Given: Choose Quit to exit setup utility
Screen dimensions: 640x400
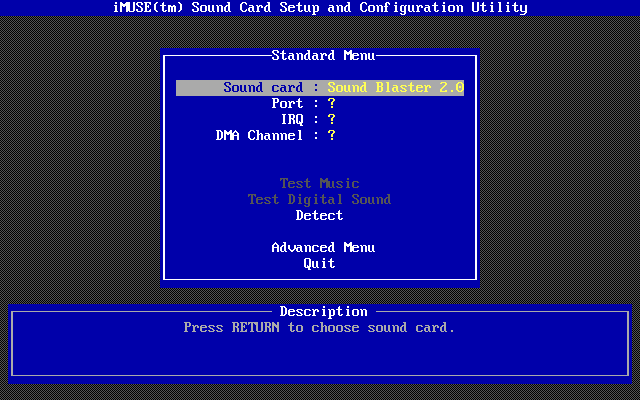Looking at the screenshot, I should [x=319, y=264].
